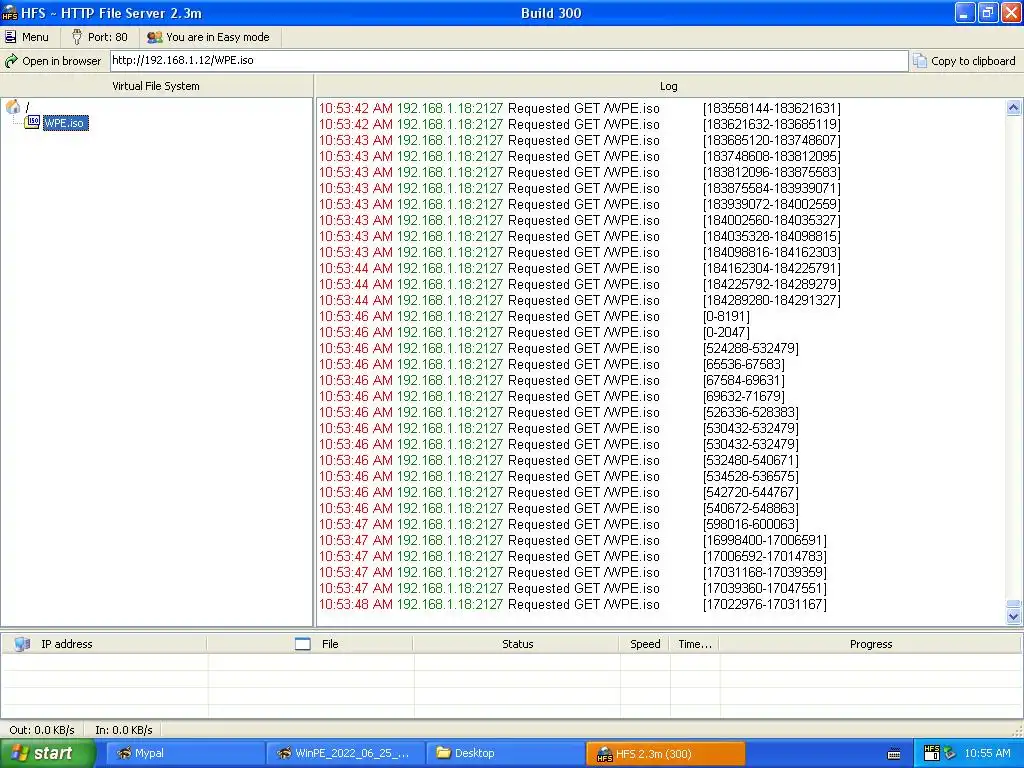Select WPE.iso in virtual file system
The image size is (1024, 768).
coord(65,123)
